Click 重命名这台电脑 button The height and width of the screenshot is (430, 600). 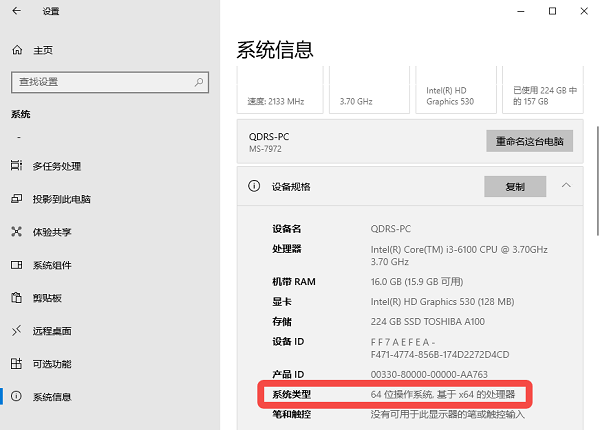pos(530,141)
